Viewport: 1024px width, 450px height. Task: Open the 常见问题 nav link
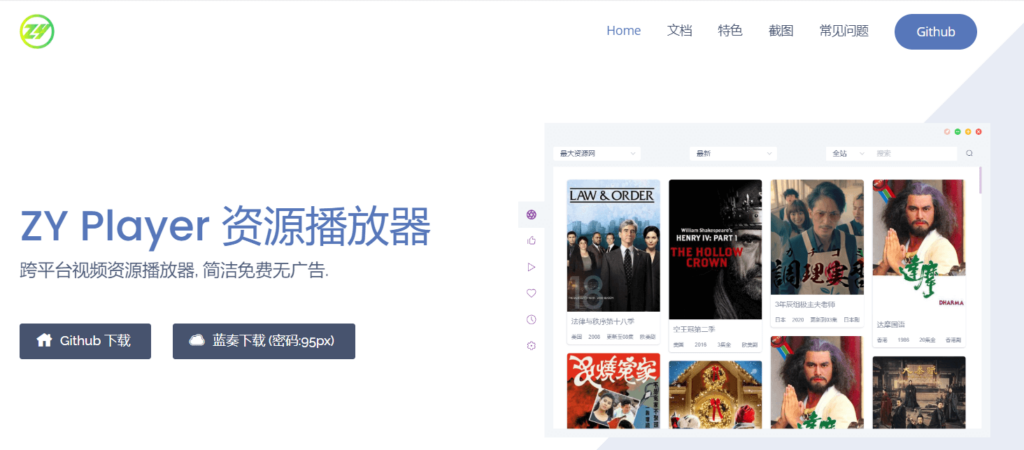tap(843, 31)
